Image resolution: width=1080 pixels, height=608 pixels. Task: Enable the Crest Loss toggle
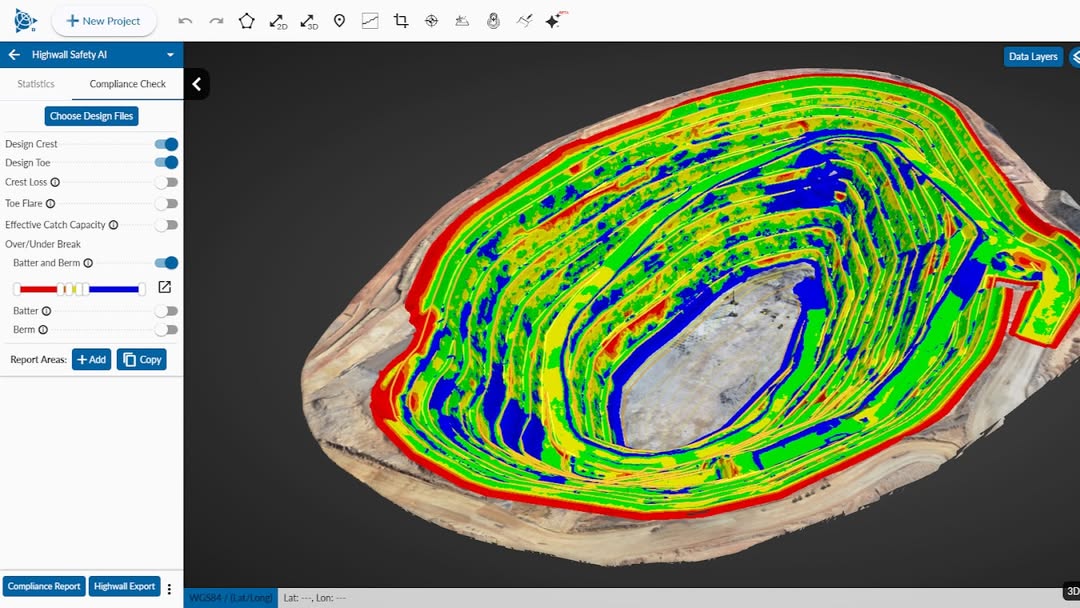point(166,183)
